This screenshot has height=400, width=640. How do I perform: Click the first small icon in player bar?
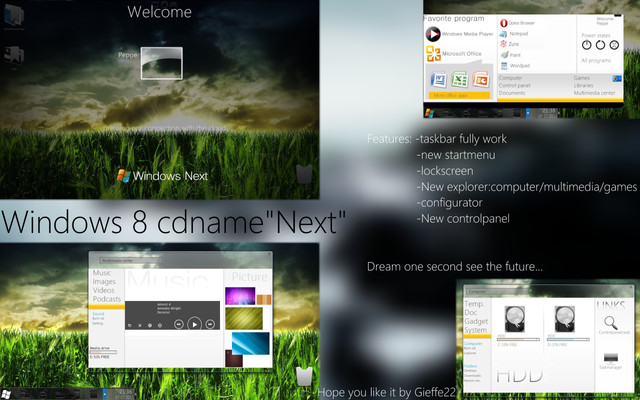click(x=130, y=326)
